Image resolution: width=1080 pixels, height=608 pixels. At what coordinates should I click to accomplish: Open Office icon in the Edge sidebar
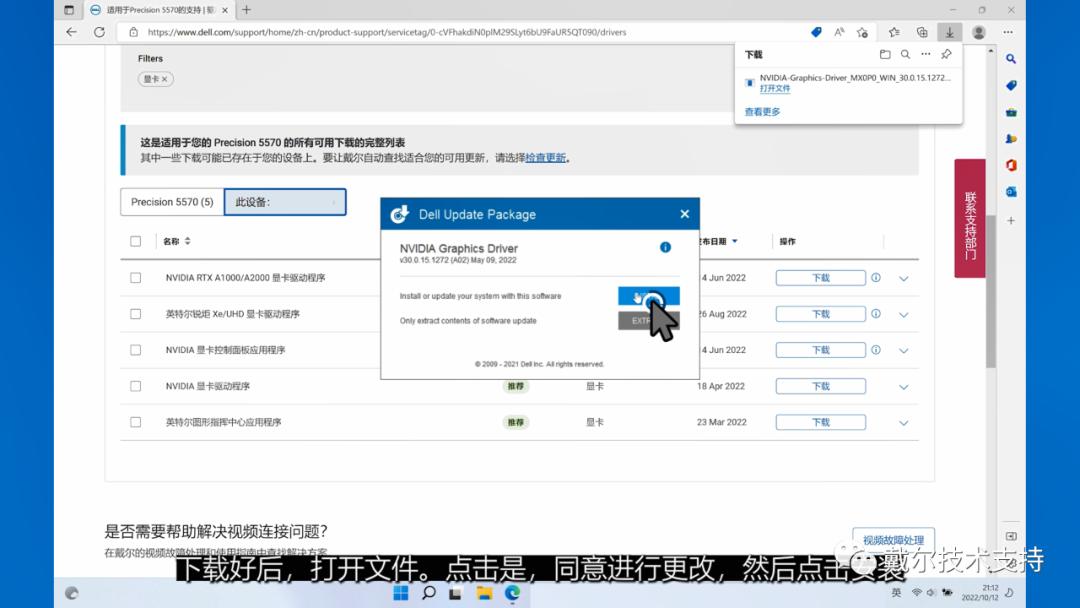(1011, 163)
